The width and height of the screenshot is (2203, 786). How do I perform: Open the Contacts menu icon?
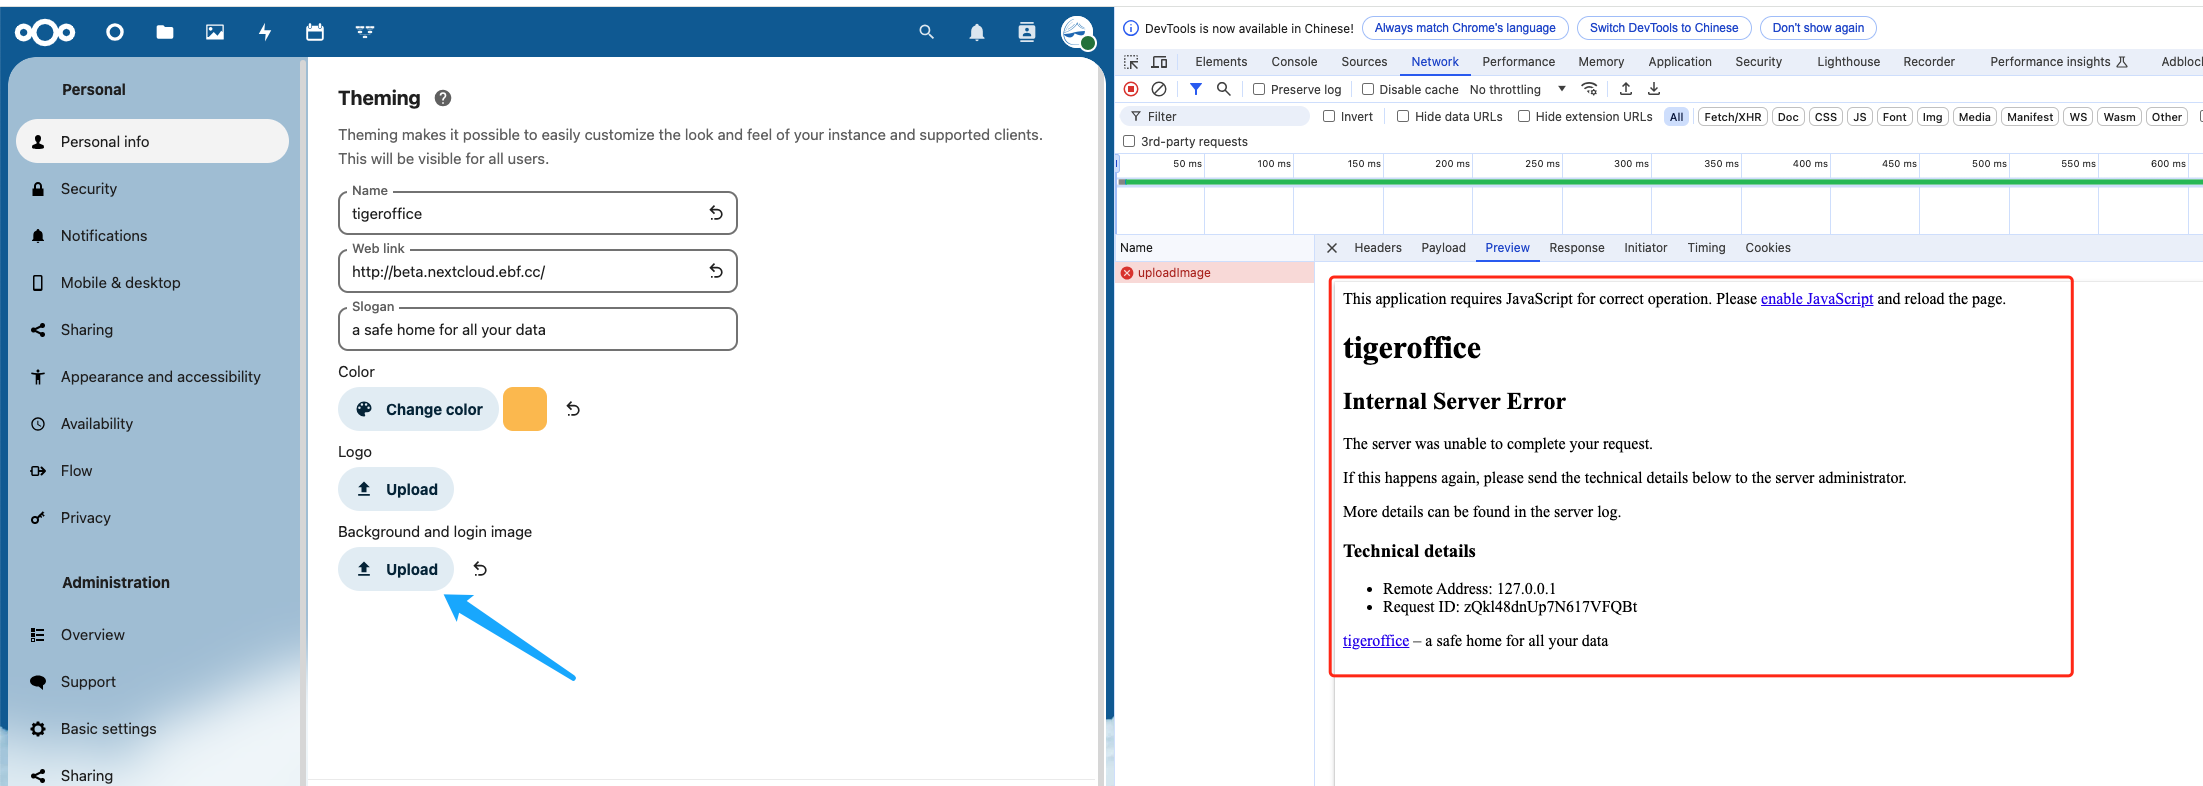(x=1027, y=33)
